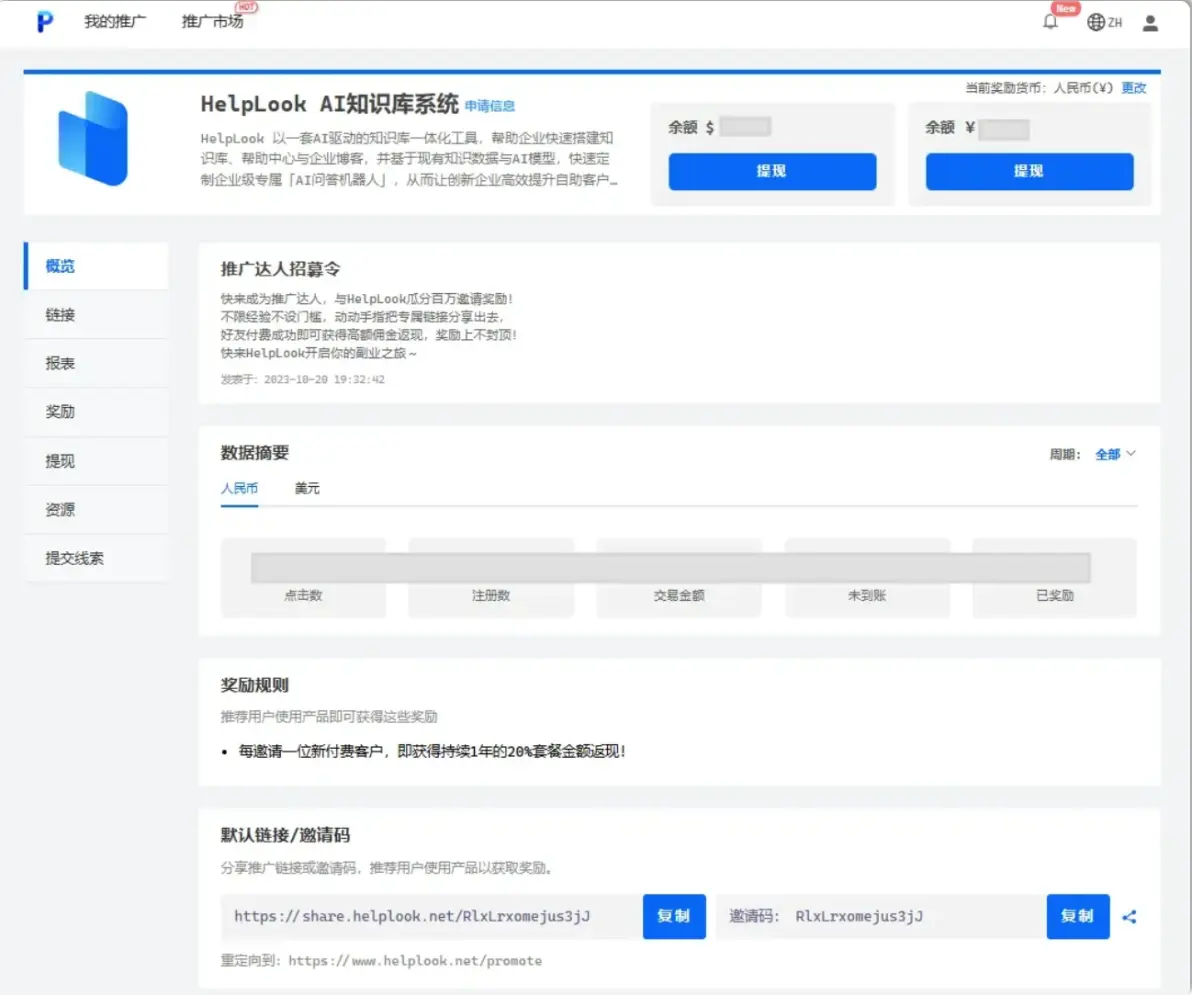Copy the RlxLrxomejus3jJ invitation code
1192x995 pixels.
pos(1077,916)
